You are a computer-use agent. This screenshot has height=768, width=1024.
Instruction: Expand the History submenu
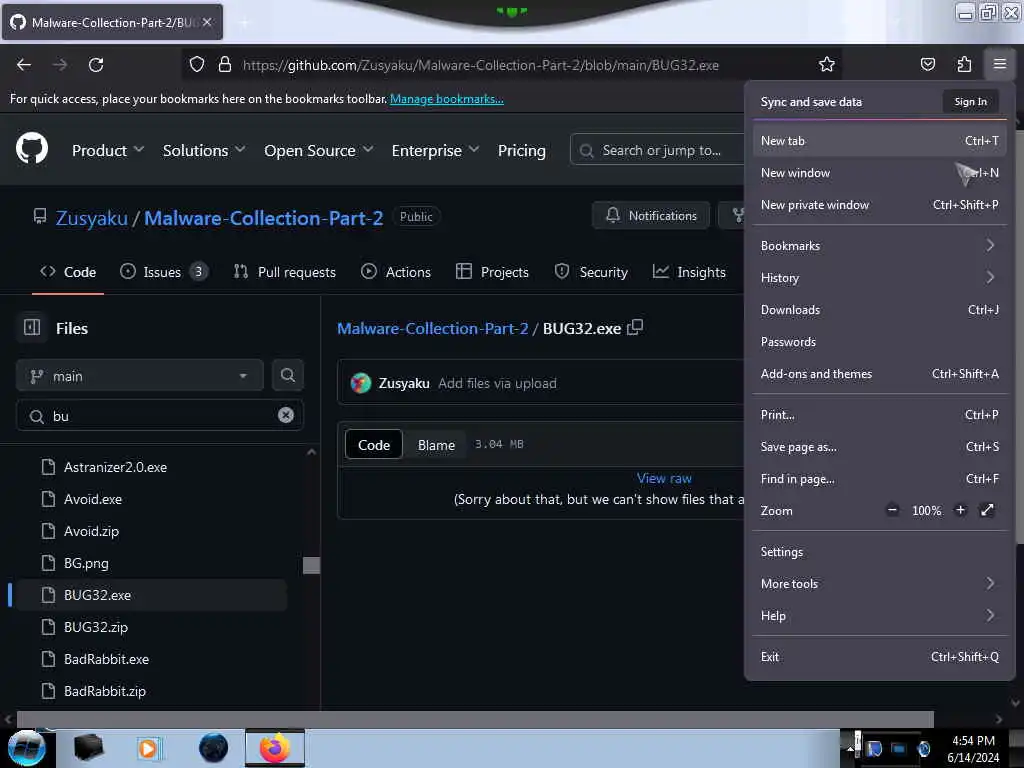click(x=879, y=278)
